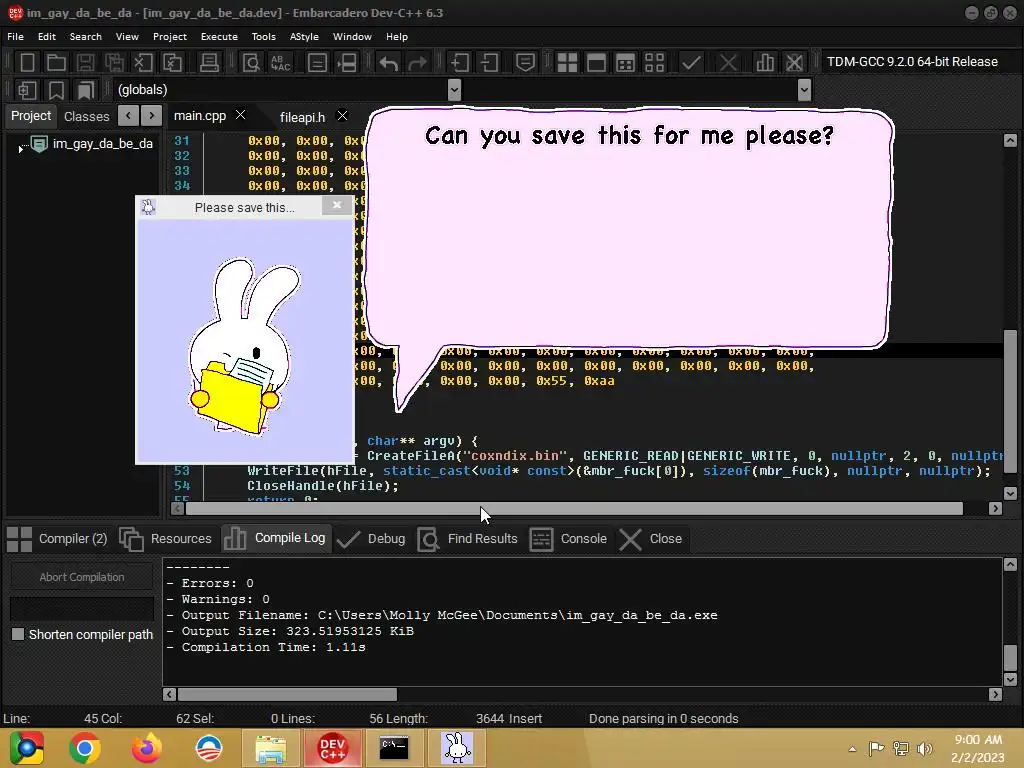Open the (globals) scope dropdown
Image resolution: width=1024 pixels, height=768 pixels.
click(455, 89)
